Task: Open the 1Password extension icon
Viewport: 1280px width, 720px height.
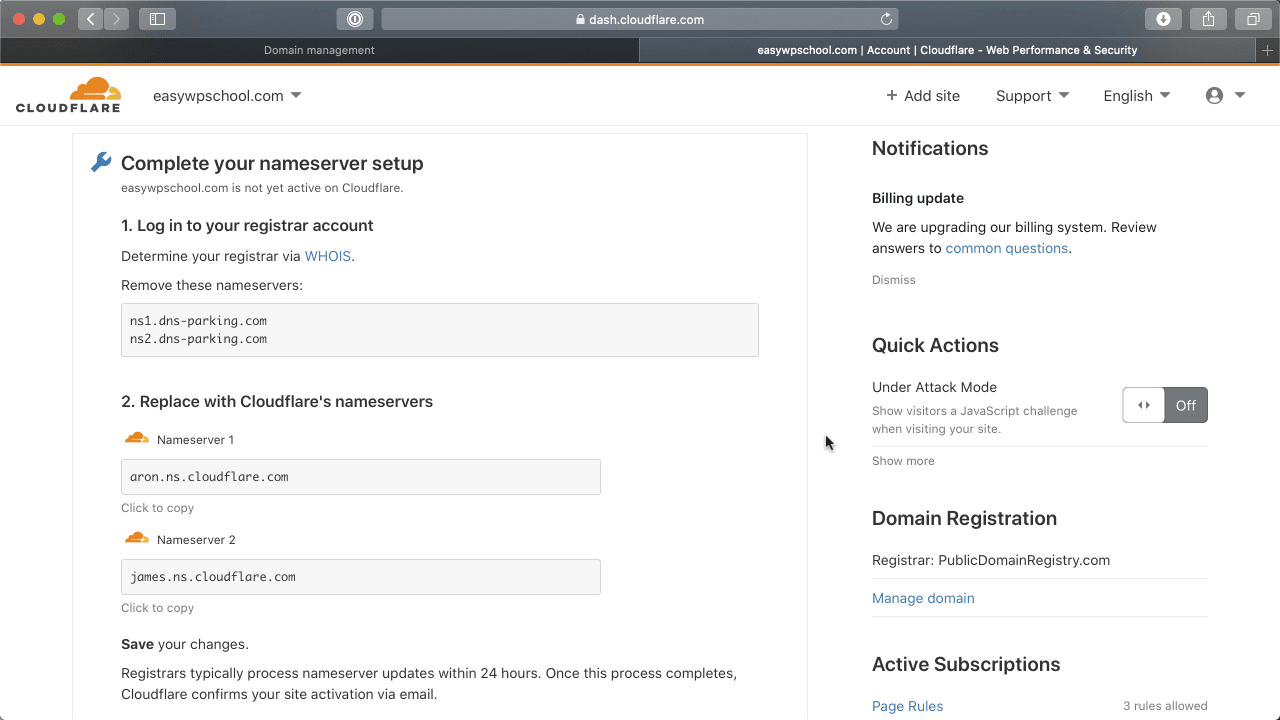Action: pos(355,19)
